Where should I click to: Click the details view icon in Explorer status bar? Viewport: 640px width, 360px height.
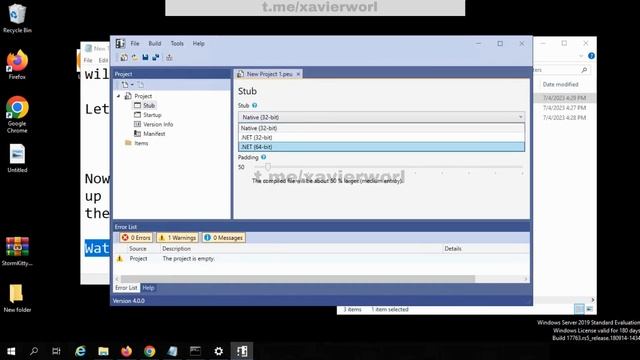pyautogui.click(x=579, y=309)
